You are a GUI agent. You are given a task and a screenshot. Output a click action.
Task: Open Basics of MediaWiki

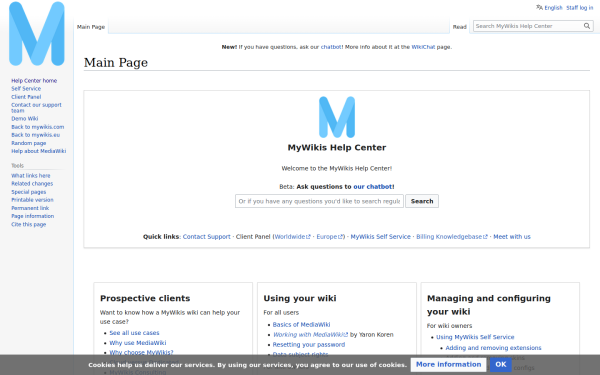(x=302, y=325)
